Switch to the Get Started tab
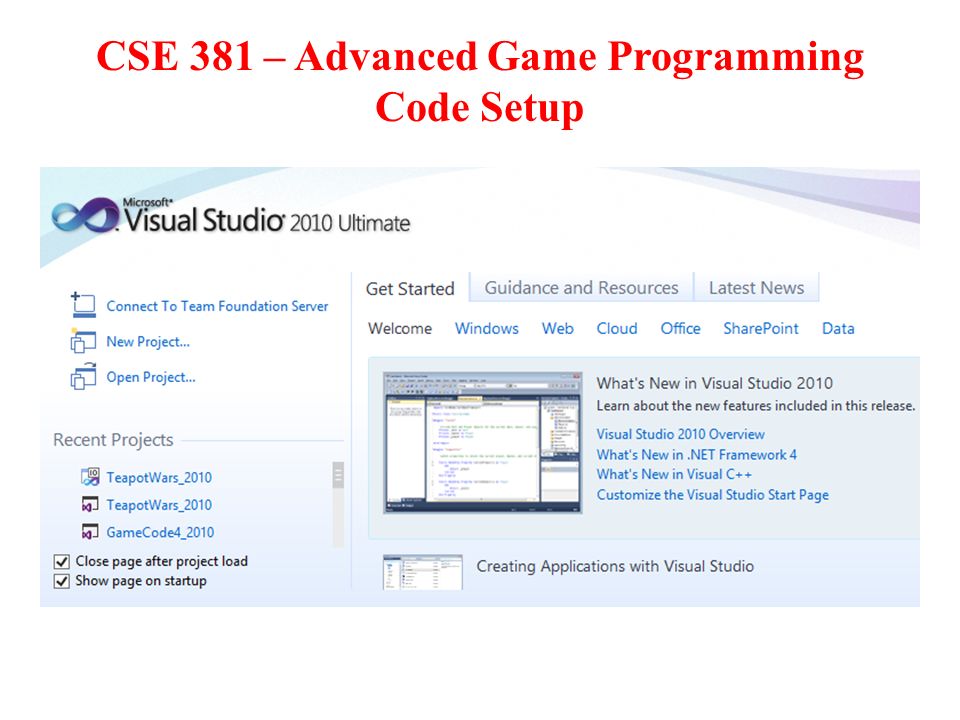 coord(410,288)
